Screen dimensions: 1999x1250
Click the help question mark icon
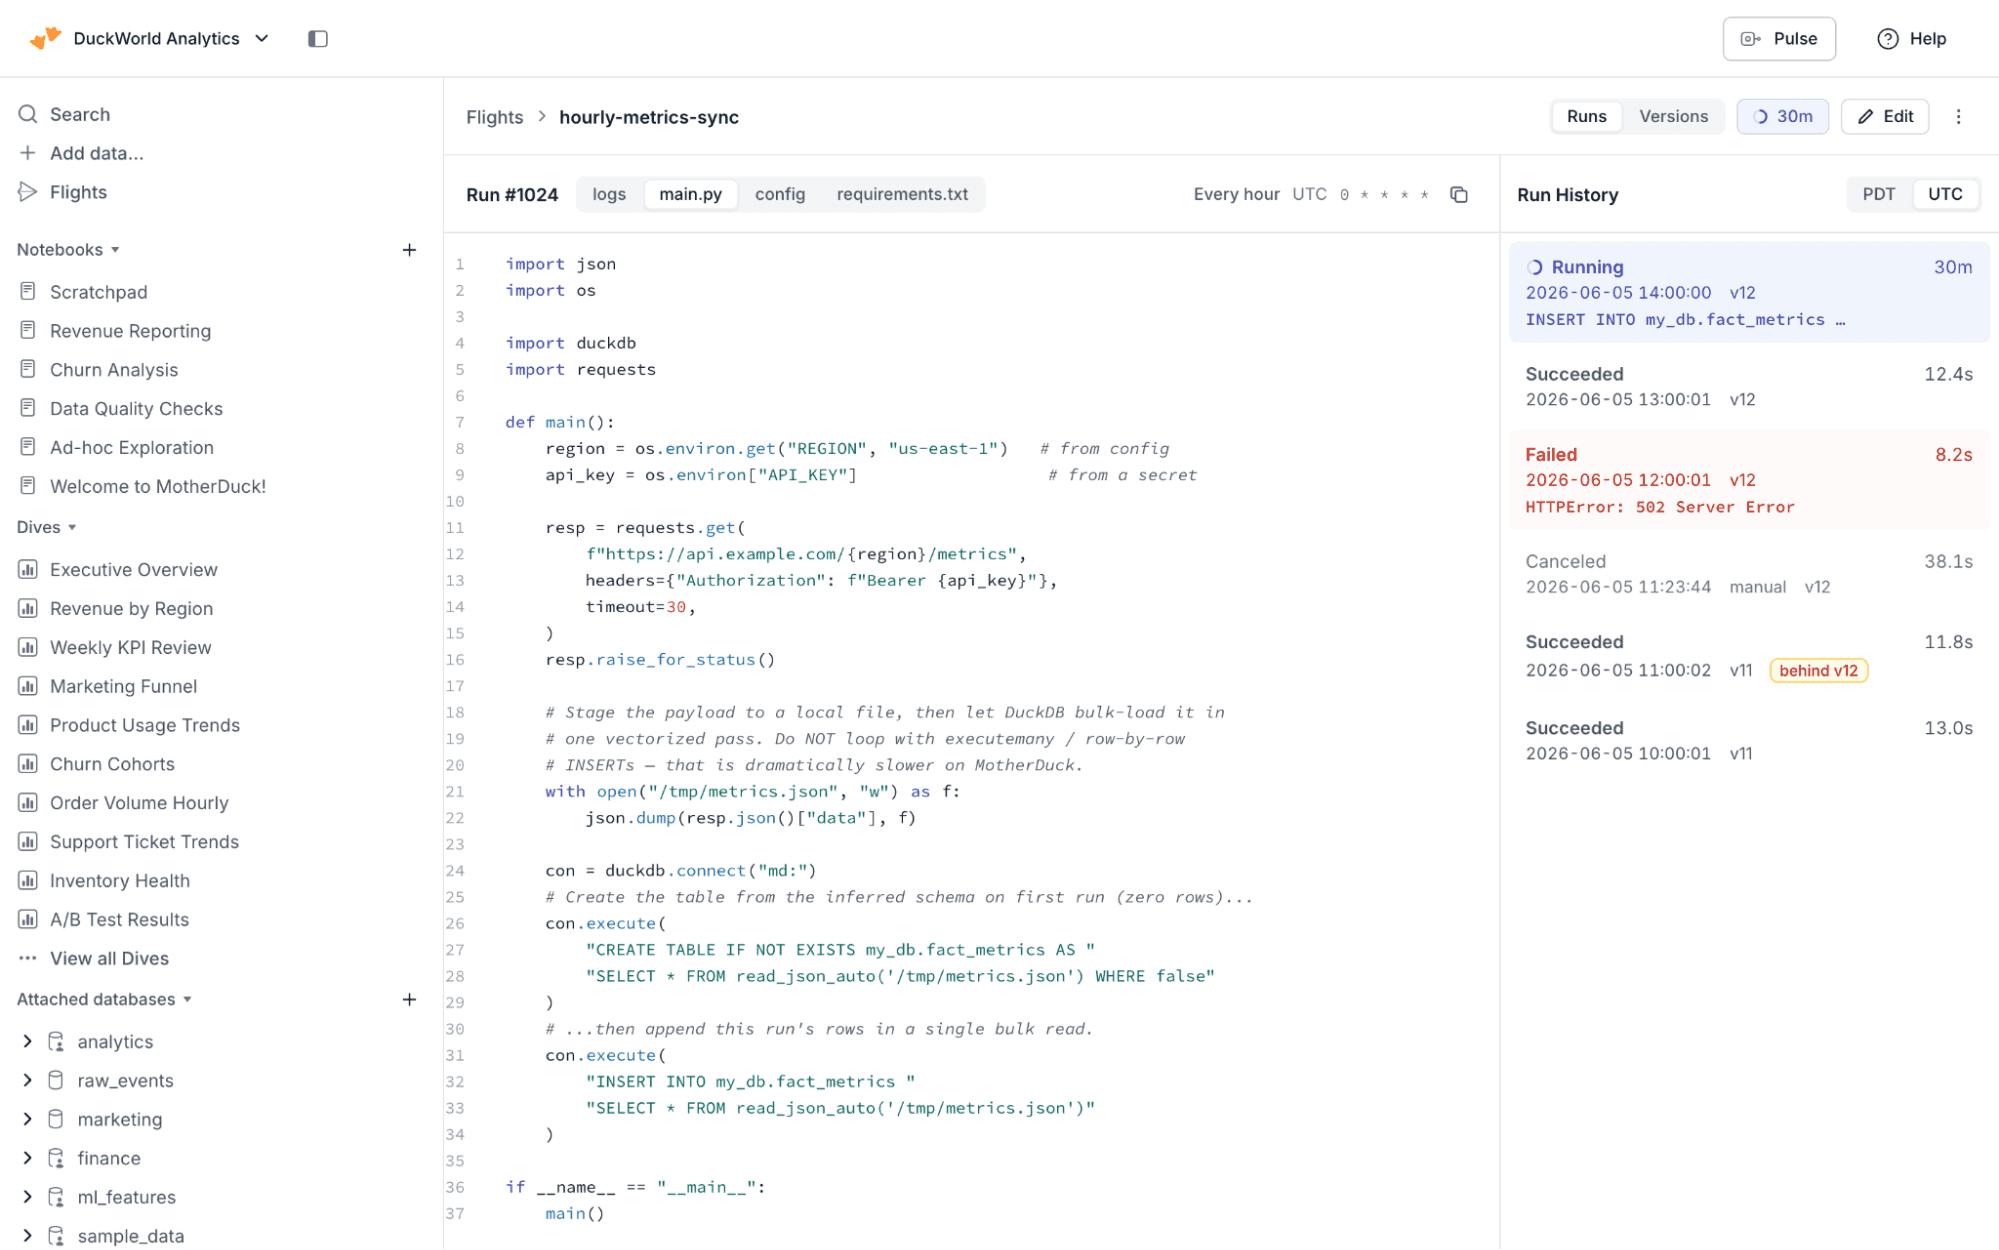[x=1888, y=39]
